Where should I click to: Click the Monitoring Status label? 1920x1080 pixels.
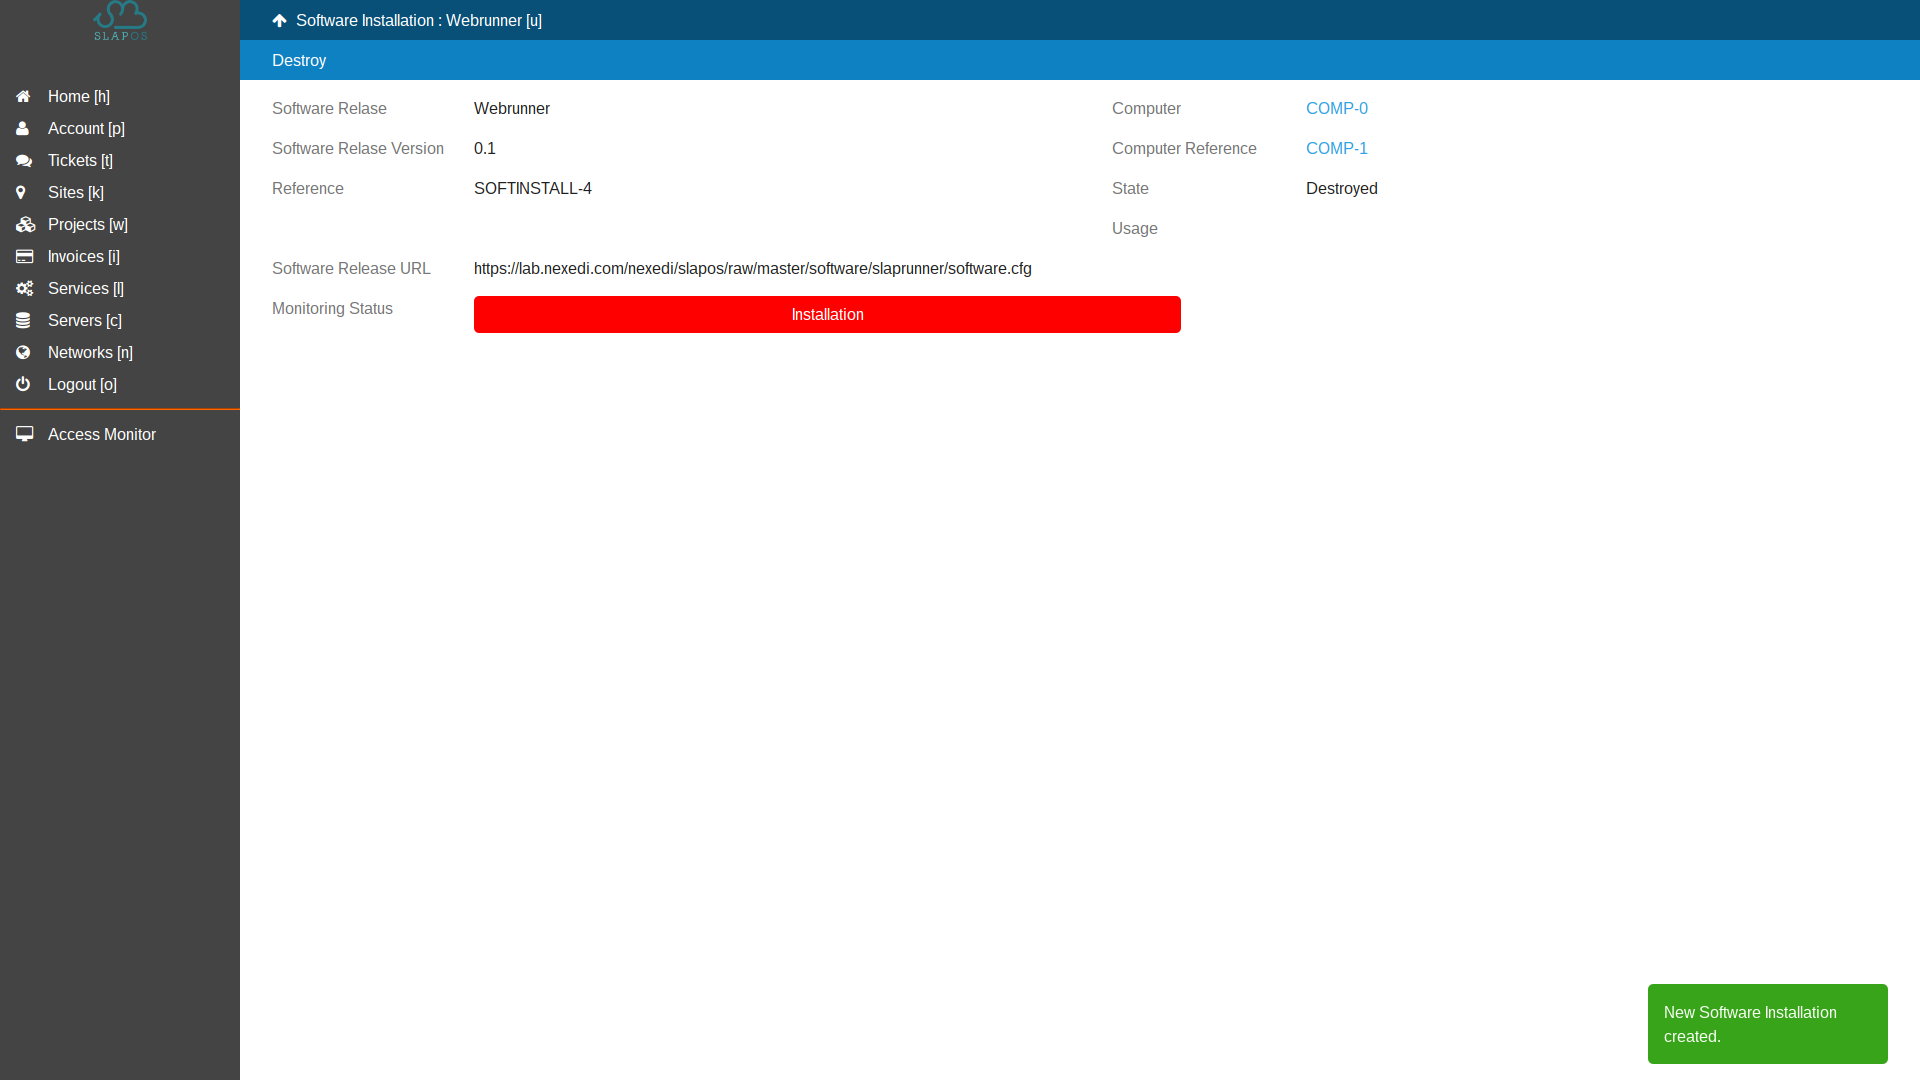point(332,308)
